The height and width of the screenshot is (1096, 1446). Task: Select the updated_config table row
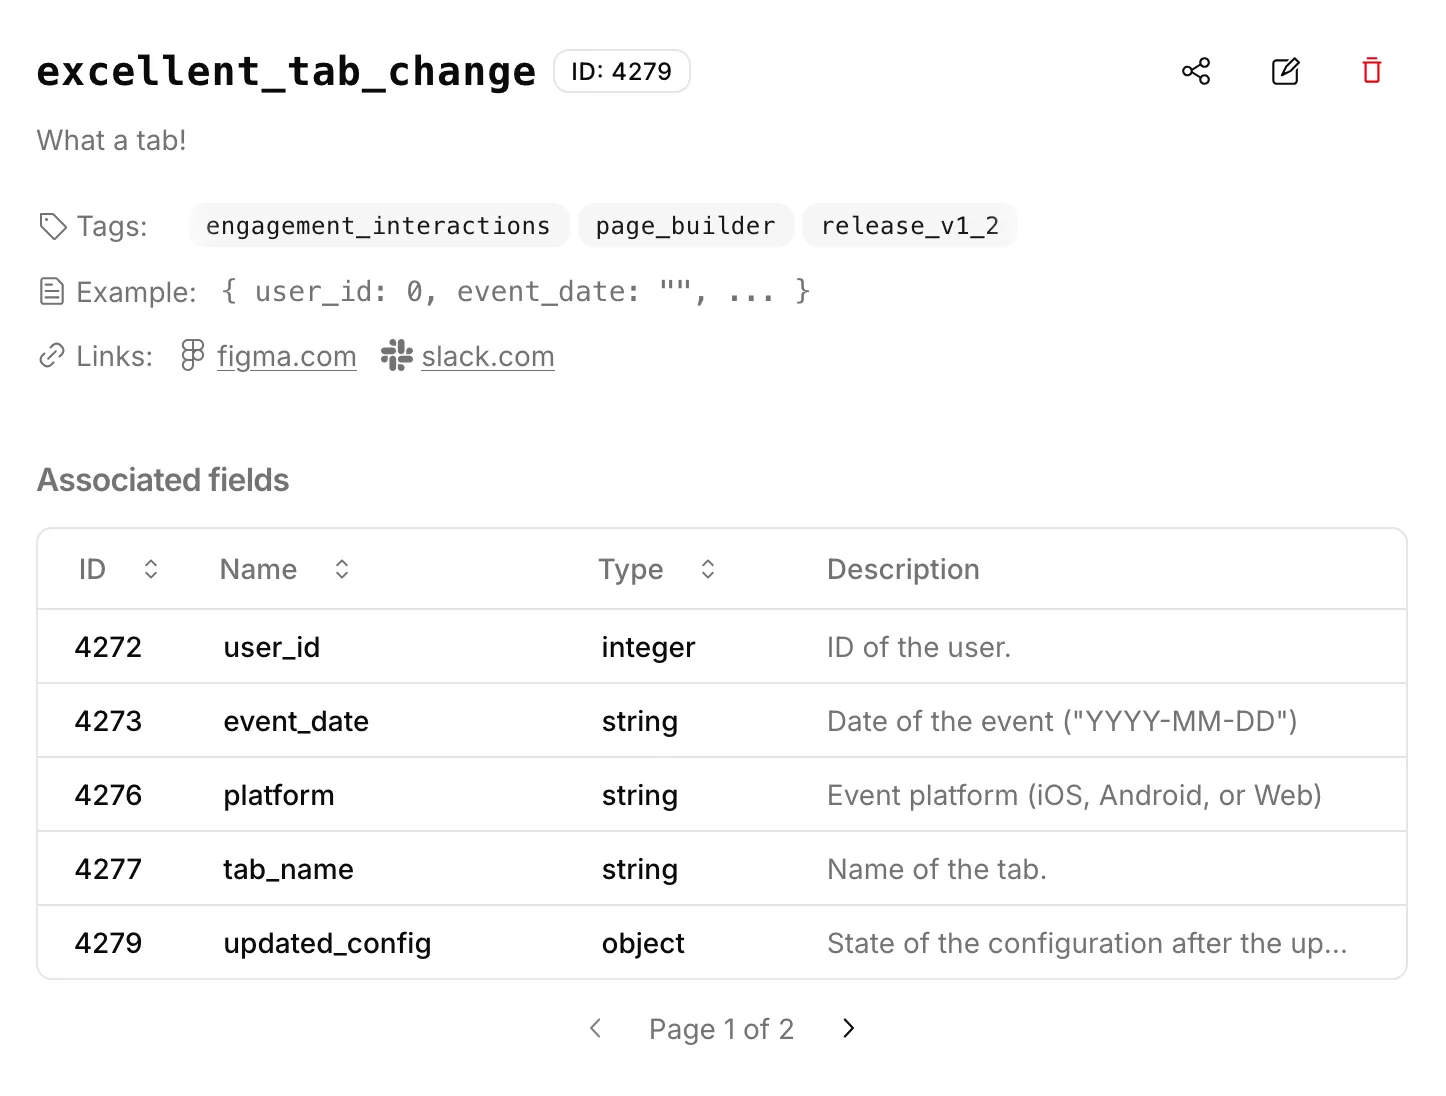(x=722, y=942)
